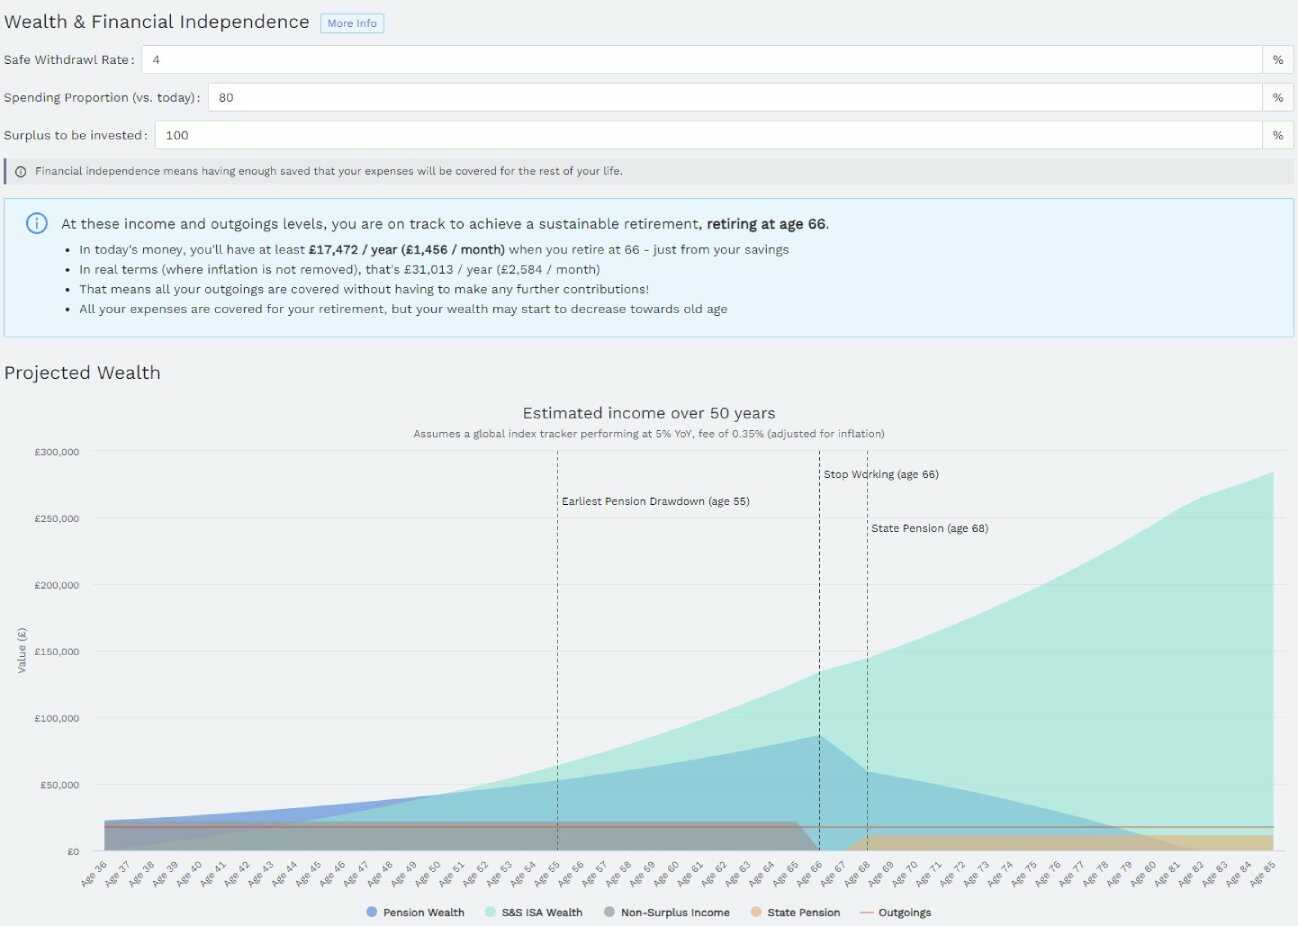Click the Stop Working age 66 marker line
Viewport: 1298px width, 926px height.
(x=820, y=650)
